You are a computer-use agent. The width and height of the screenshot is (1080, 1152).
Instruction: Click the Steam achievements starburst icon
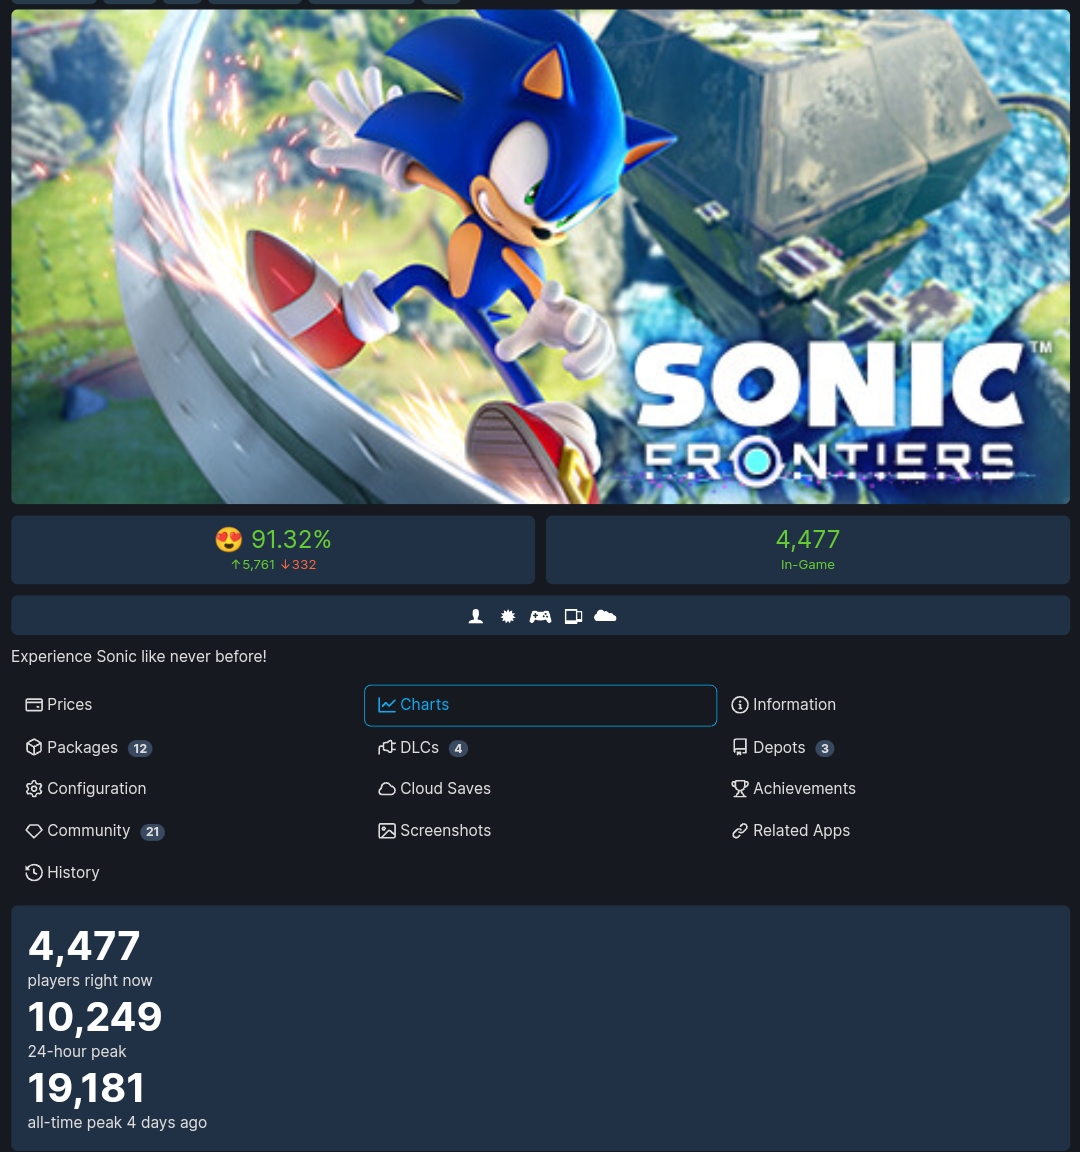coord(508,616)
